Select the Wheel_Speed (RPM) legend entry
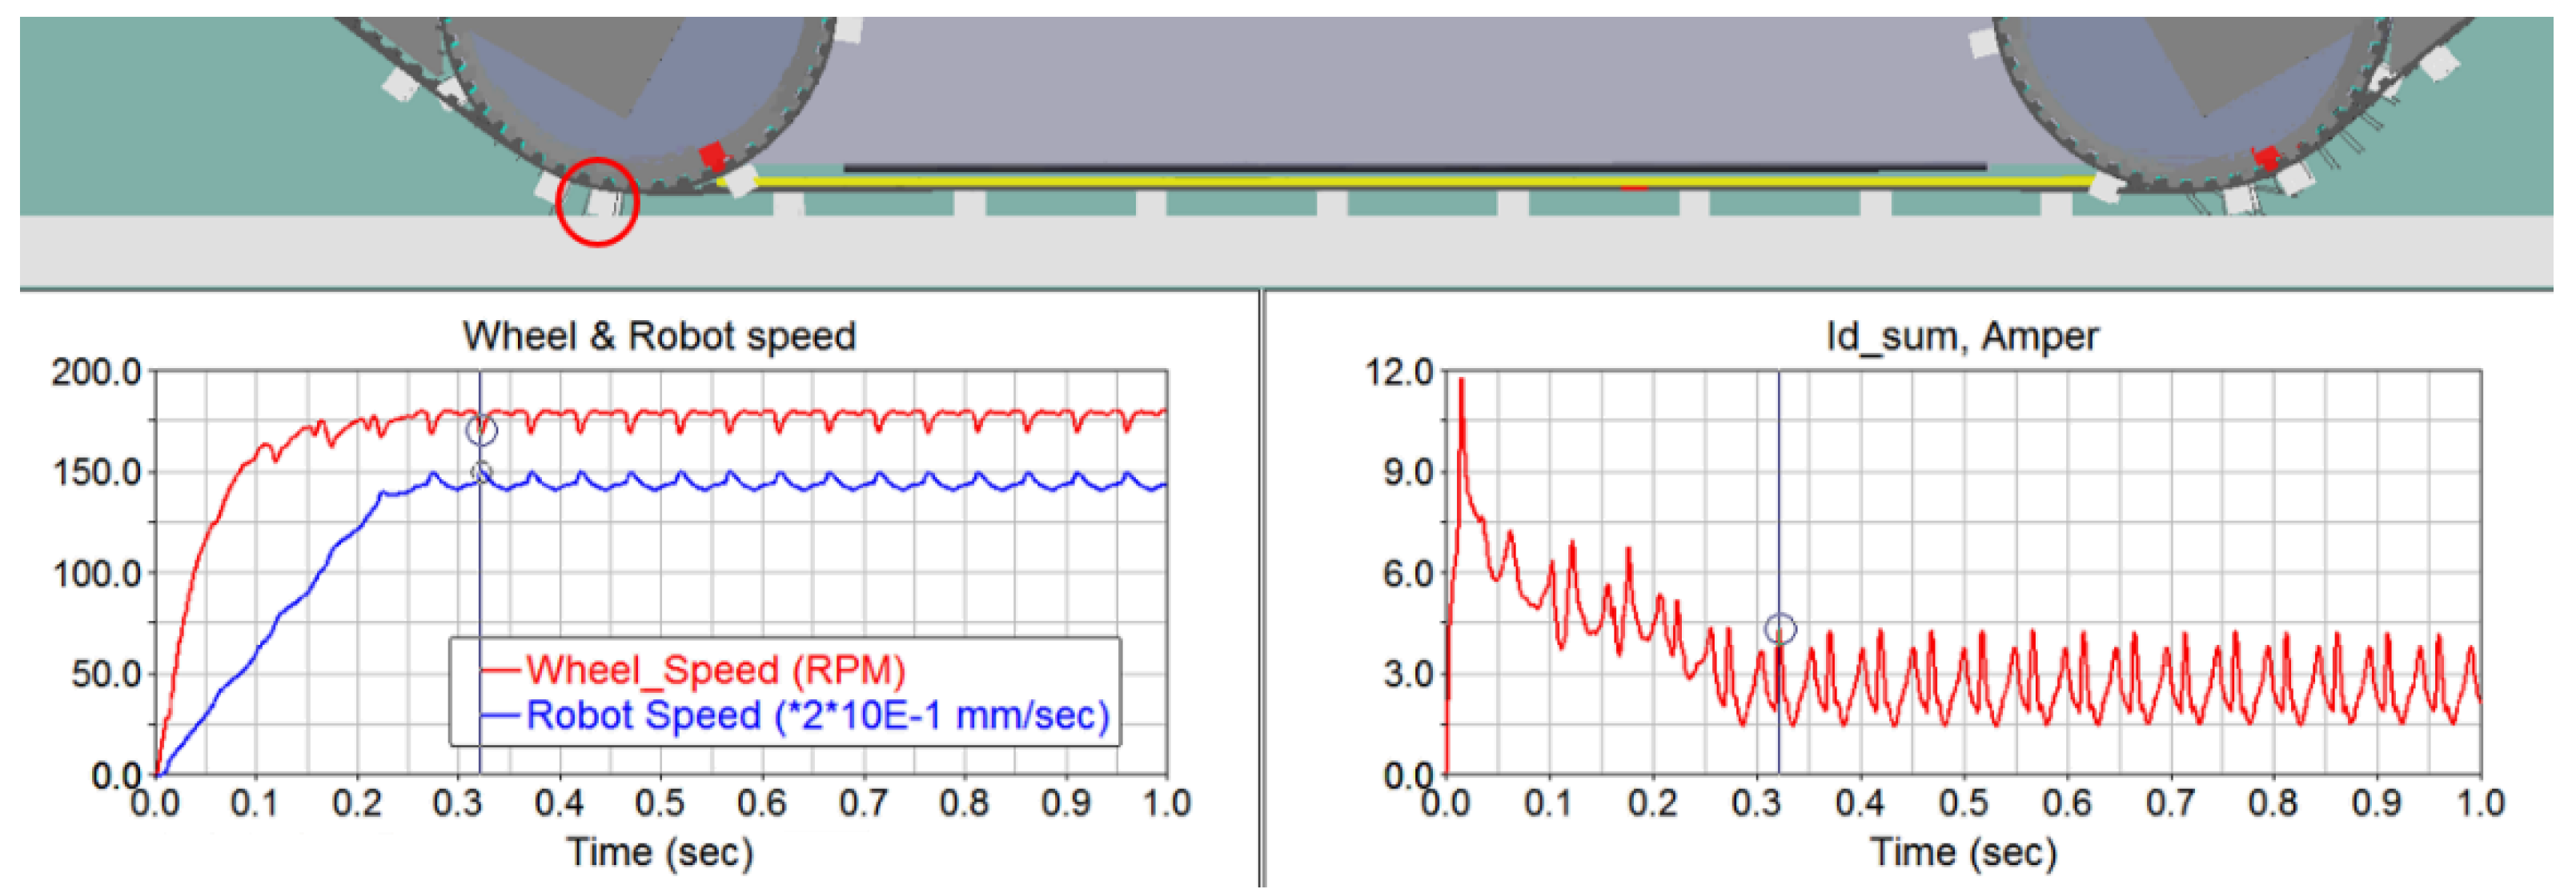Viewport: 2576px width, 893px height. 715,670
